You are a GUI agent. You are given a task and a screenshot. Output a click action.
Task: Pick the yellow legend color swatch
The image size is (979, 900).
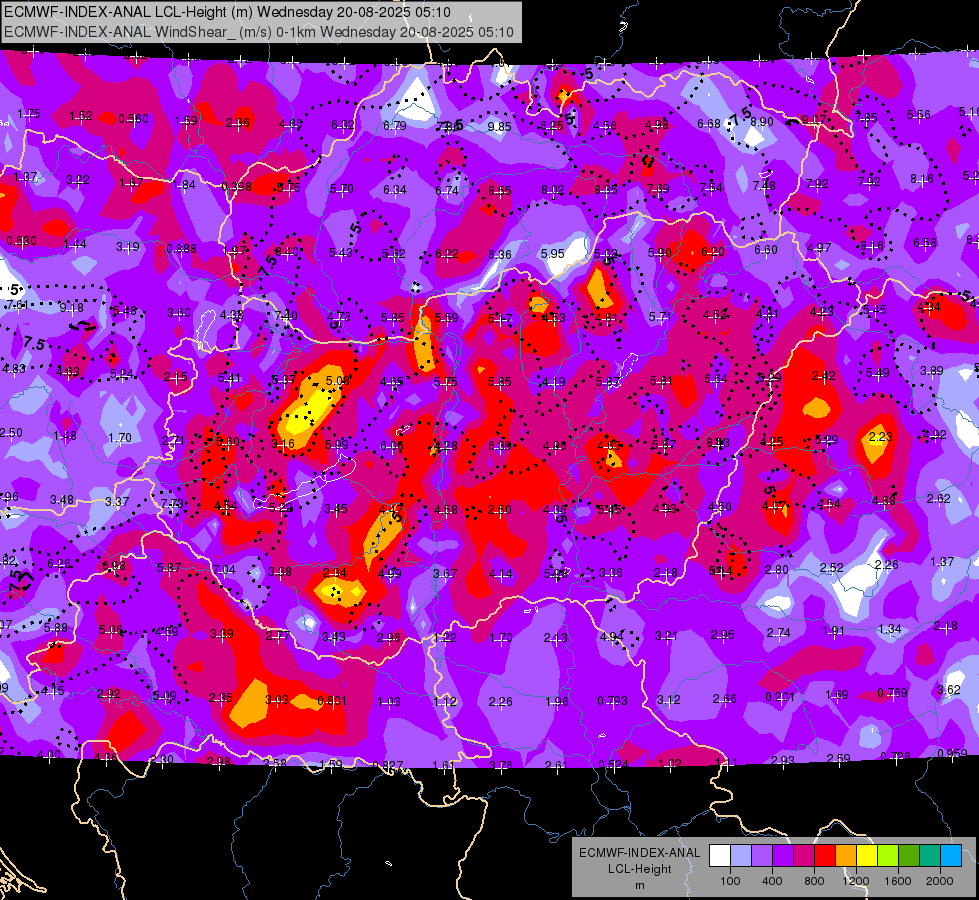(x=867, y=855)
